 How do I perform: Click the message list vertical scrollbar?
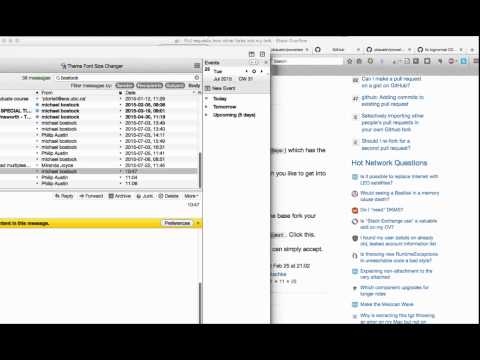[x=200, y=170]
